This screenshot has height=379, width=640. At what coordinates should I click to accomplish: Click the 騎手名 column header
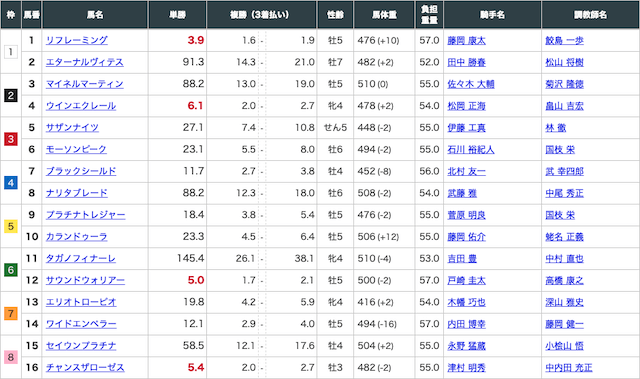(x=492, y=15)
